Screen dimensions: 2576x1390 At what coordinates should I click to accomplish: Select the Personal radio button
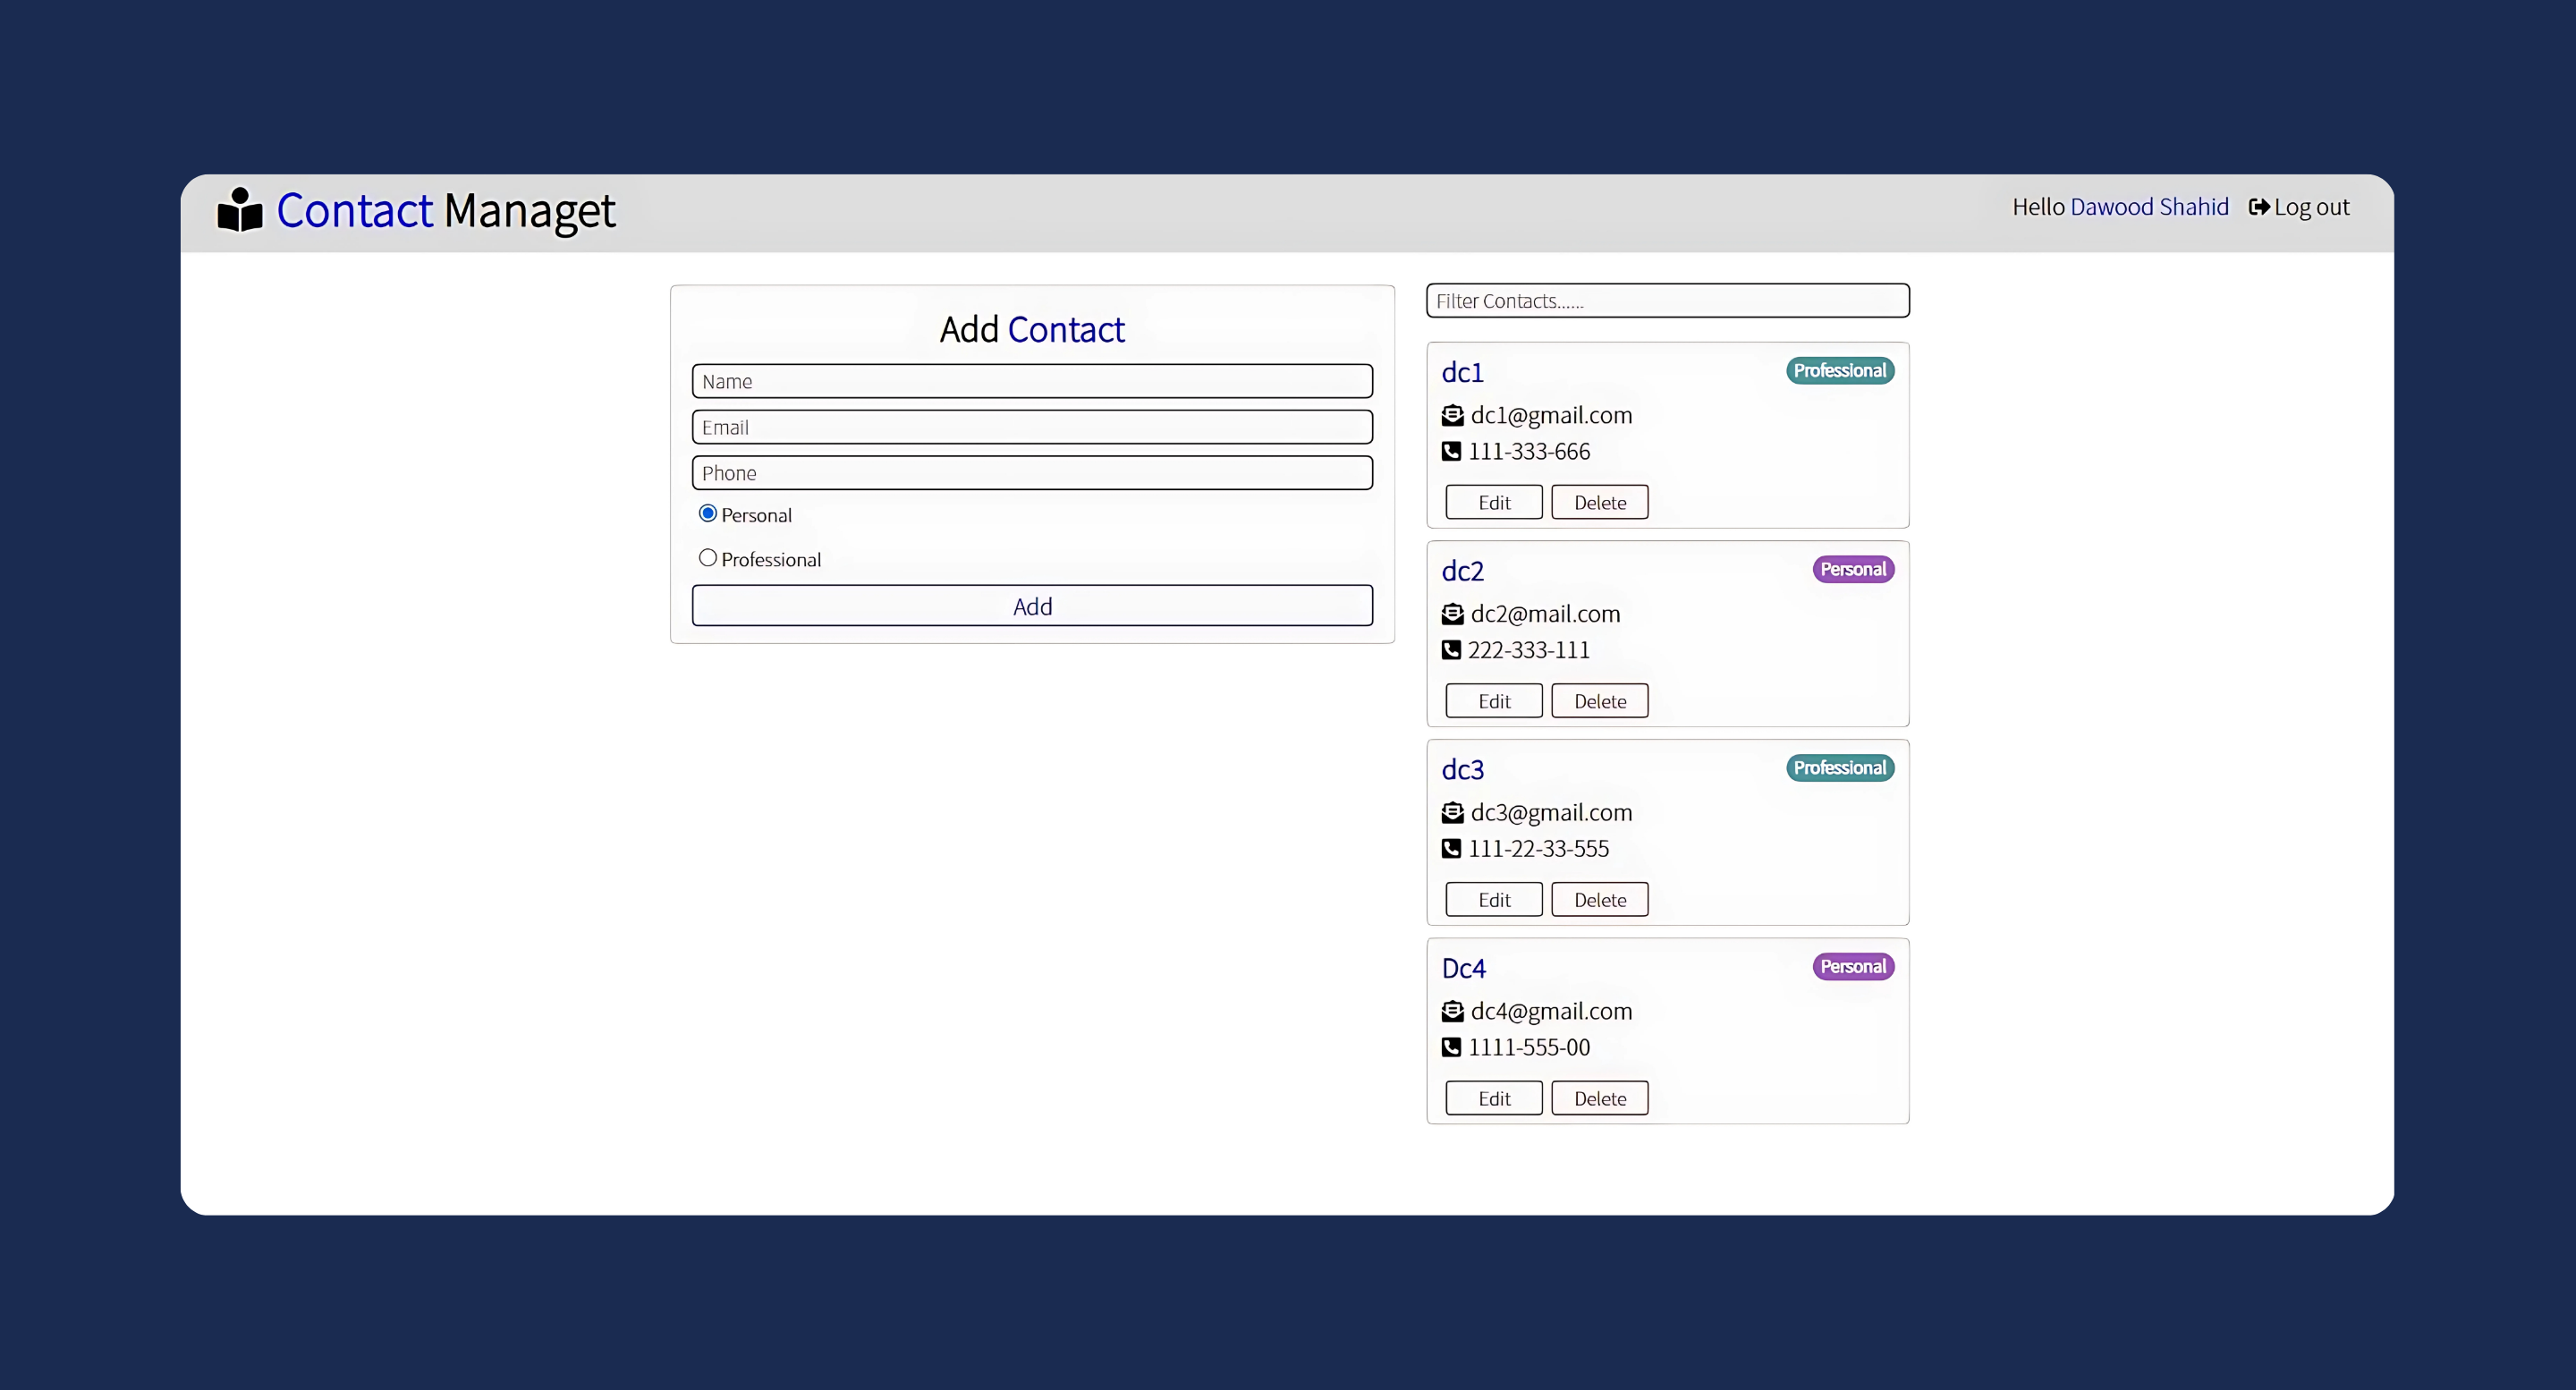[x=708, y=513]
